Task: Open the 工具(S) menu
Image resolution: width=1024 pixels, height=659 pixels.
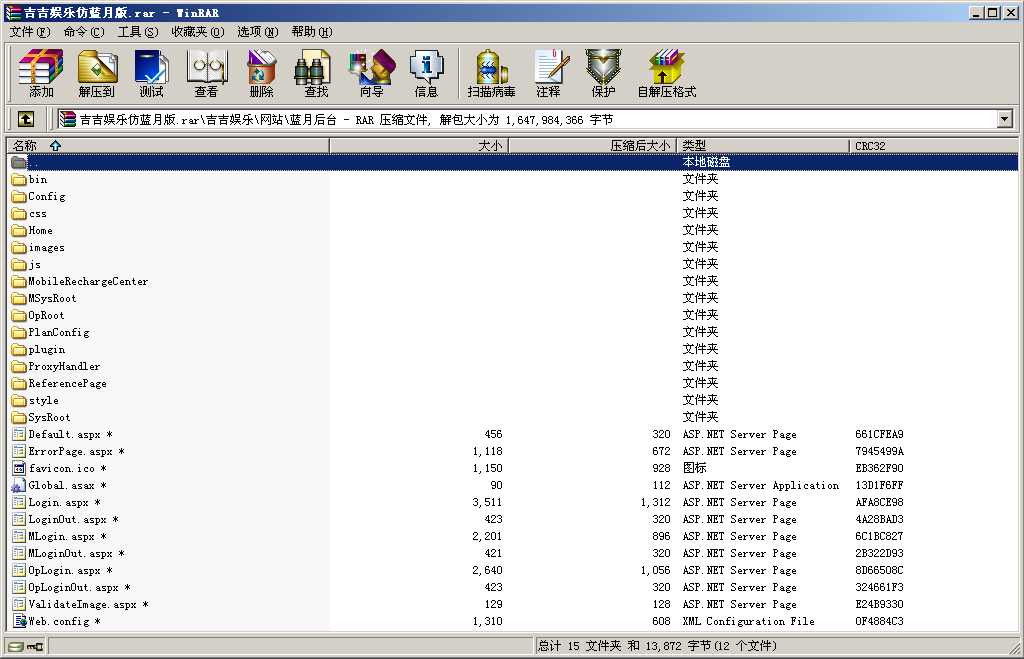Action: (138, 31)
